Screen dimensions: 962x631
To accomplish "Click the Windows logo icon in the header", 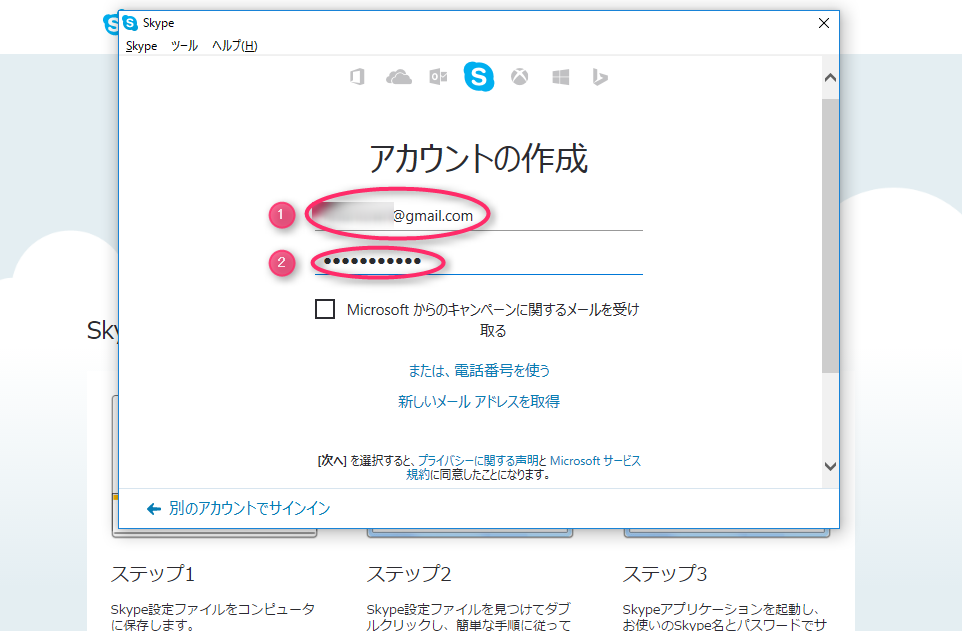I will pos(560,77).
